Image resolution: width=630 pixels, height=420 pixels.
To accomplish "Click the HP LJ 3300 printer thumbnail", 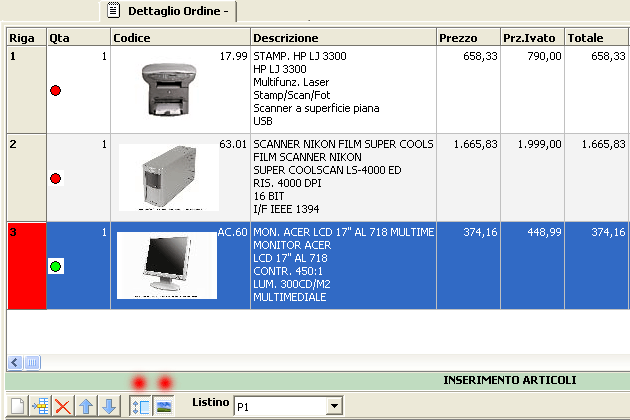I will click(x=169, y=89).
